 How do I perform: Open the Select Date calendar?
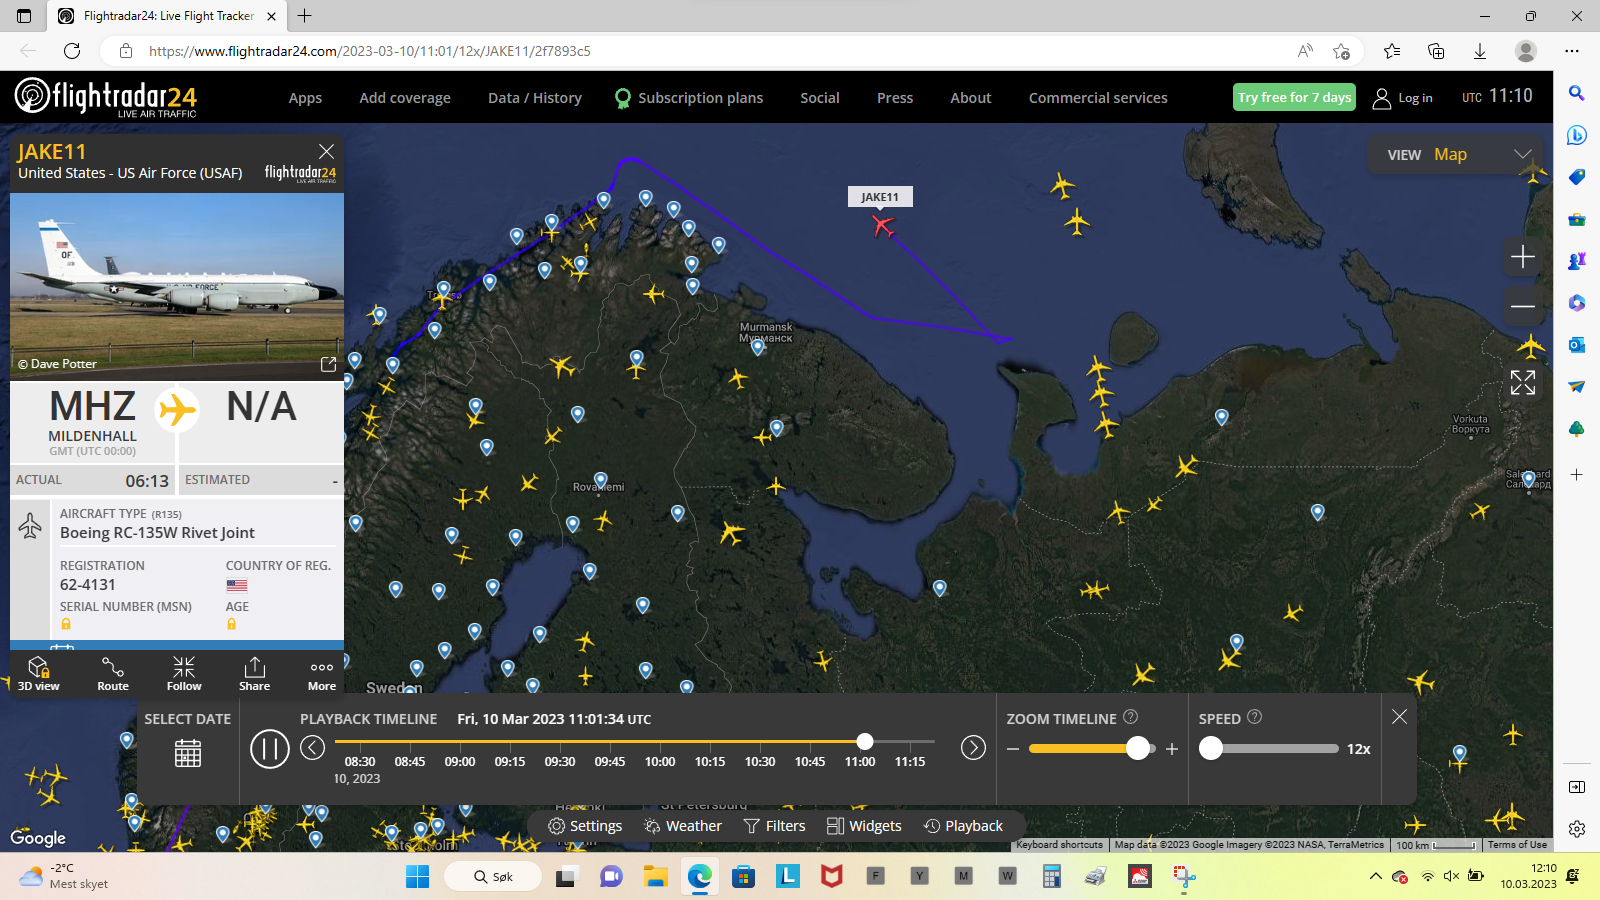(x=188, y=753)
